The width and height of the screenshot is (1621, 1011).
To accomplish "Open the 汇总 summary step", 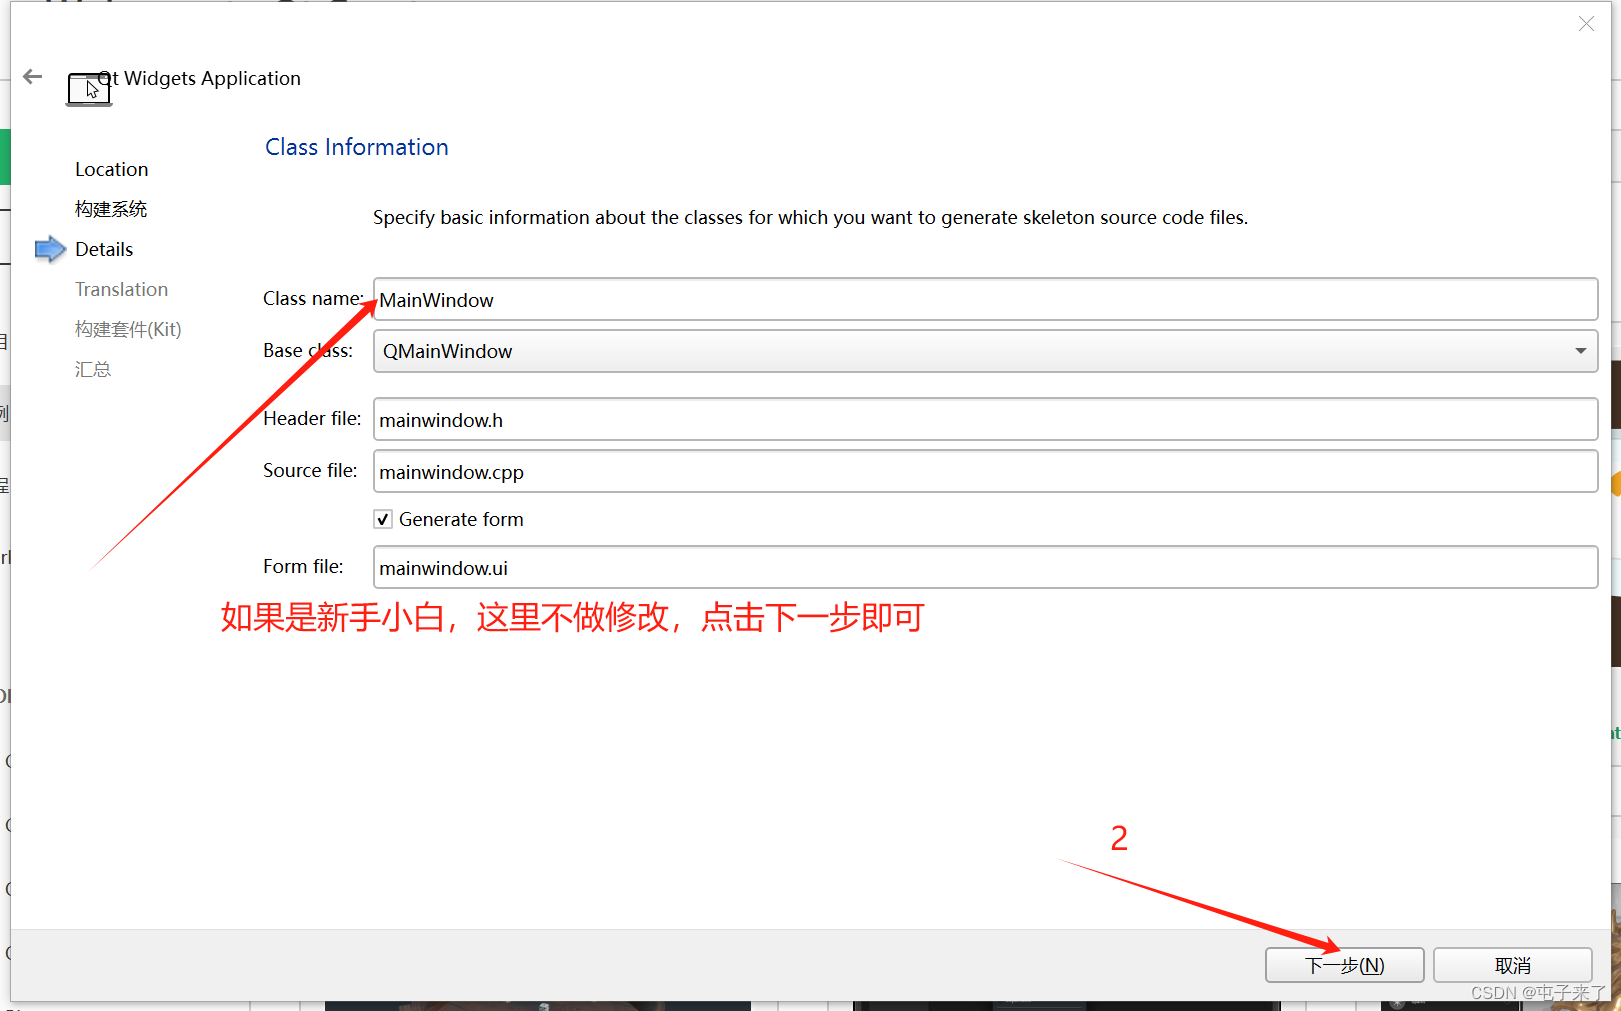I will click(x=93, y=369).
